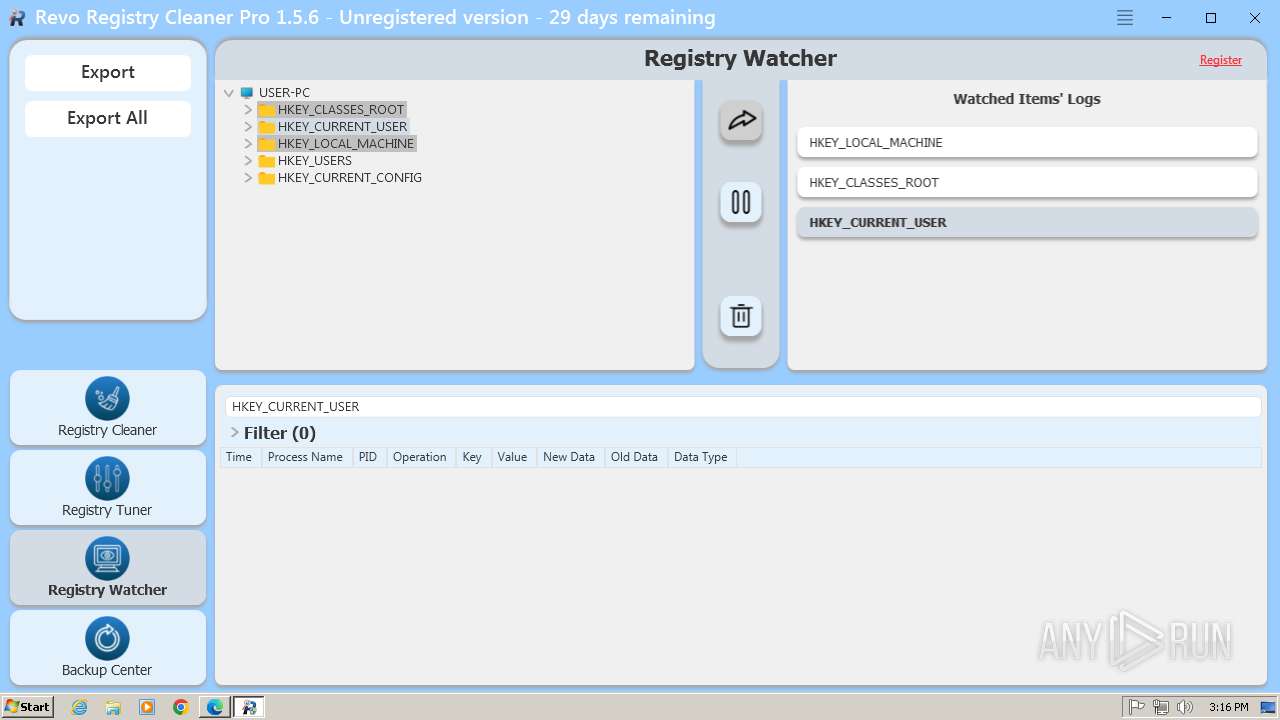1280x720 pixels.
Task: Open Backup Center module
Action: click(108, 648)
